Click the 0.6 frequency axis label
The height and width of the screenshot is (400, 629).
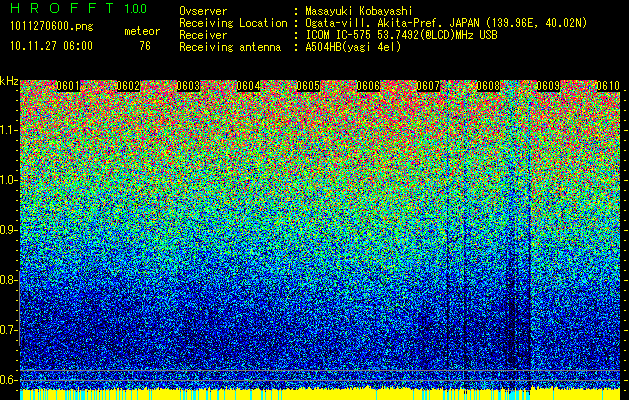pyautogui.click(x=8, y=380)
